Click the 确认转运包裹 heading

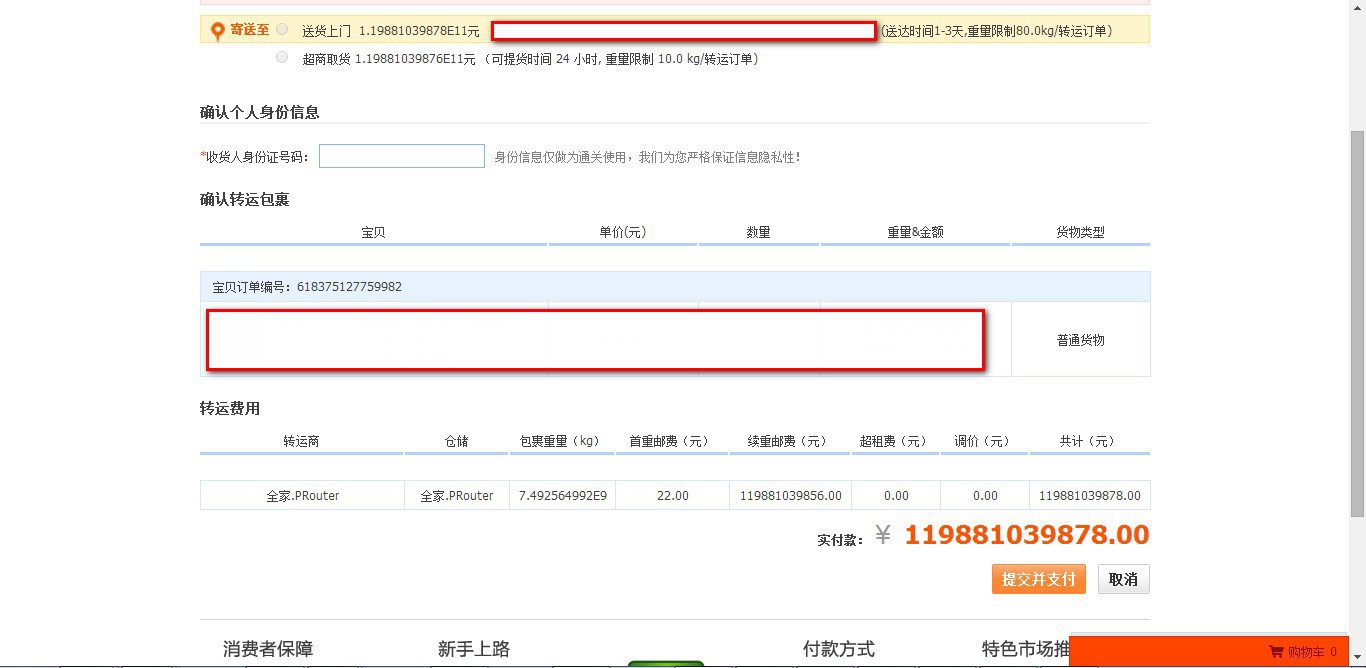tap(245, 199)
